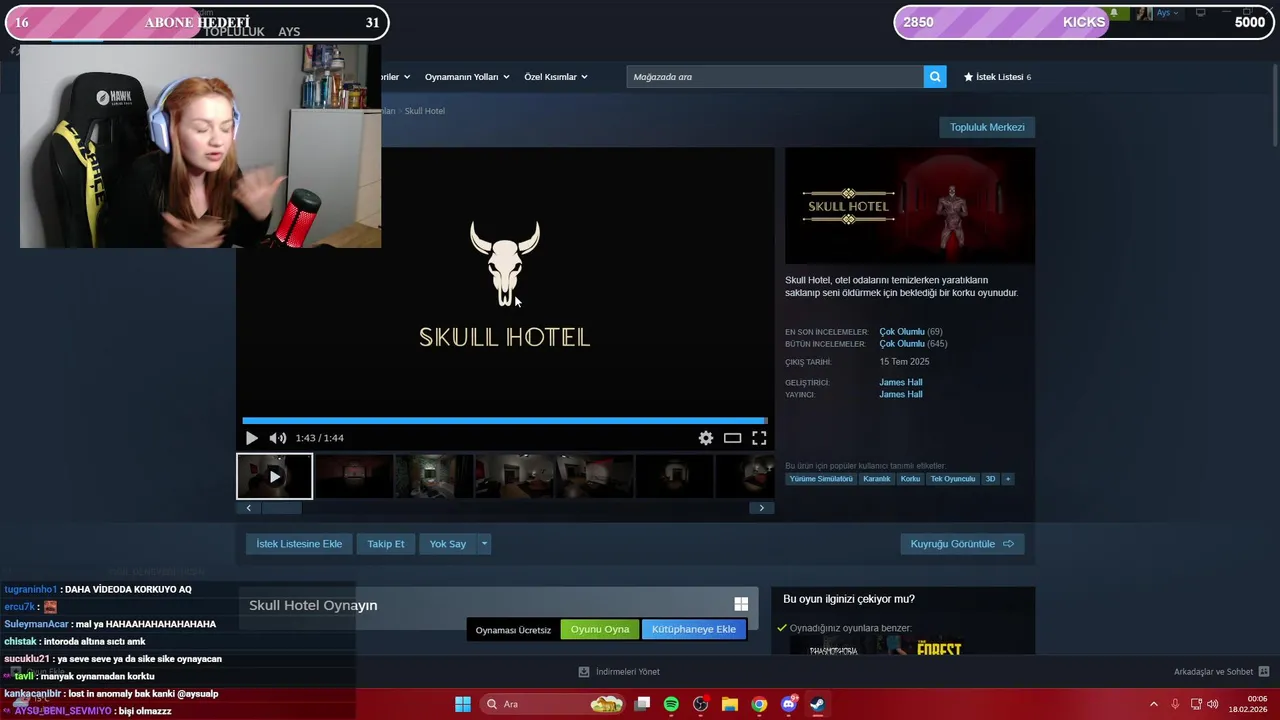1280x720 pixels.
Task: Click the Windows taskbar Ara search box
Action: 553,704
